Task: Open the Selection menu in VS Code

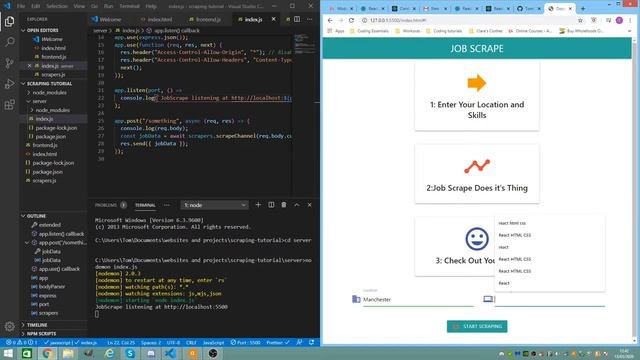Action: click(x=57, y=6)
